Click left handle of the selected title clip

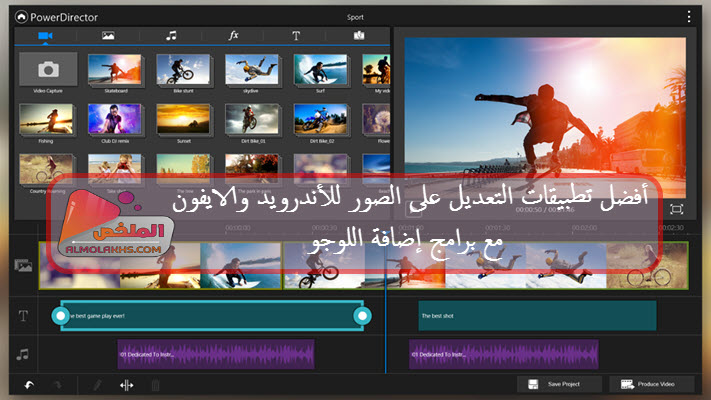click(60, 316)
